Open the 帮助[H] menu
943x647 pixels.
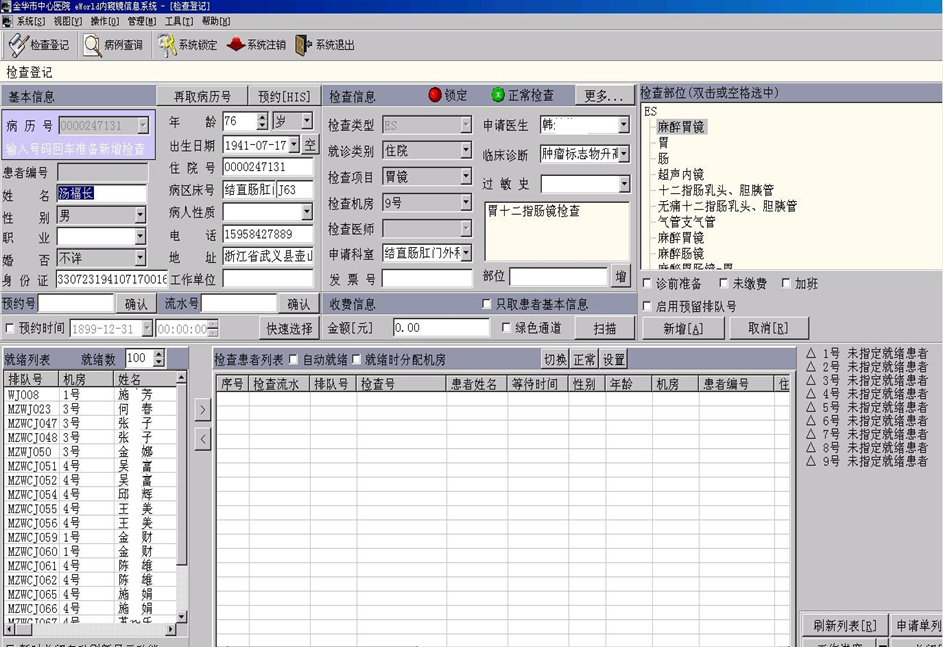(216, 21)
